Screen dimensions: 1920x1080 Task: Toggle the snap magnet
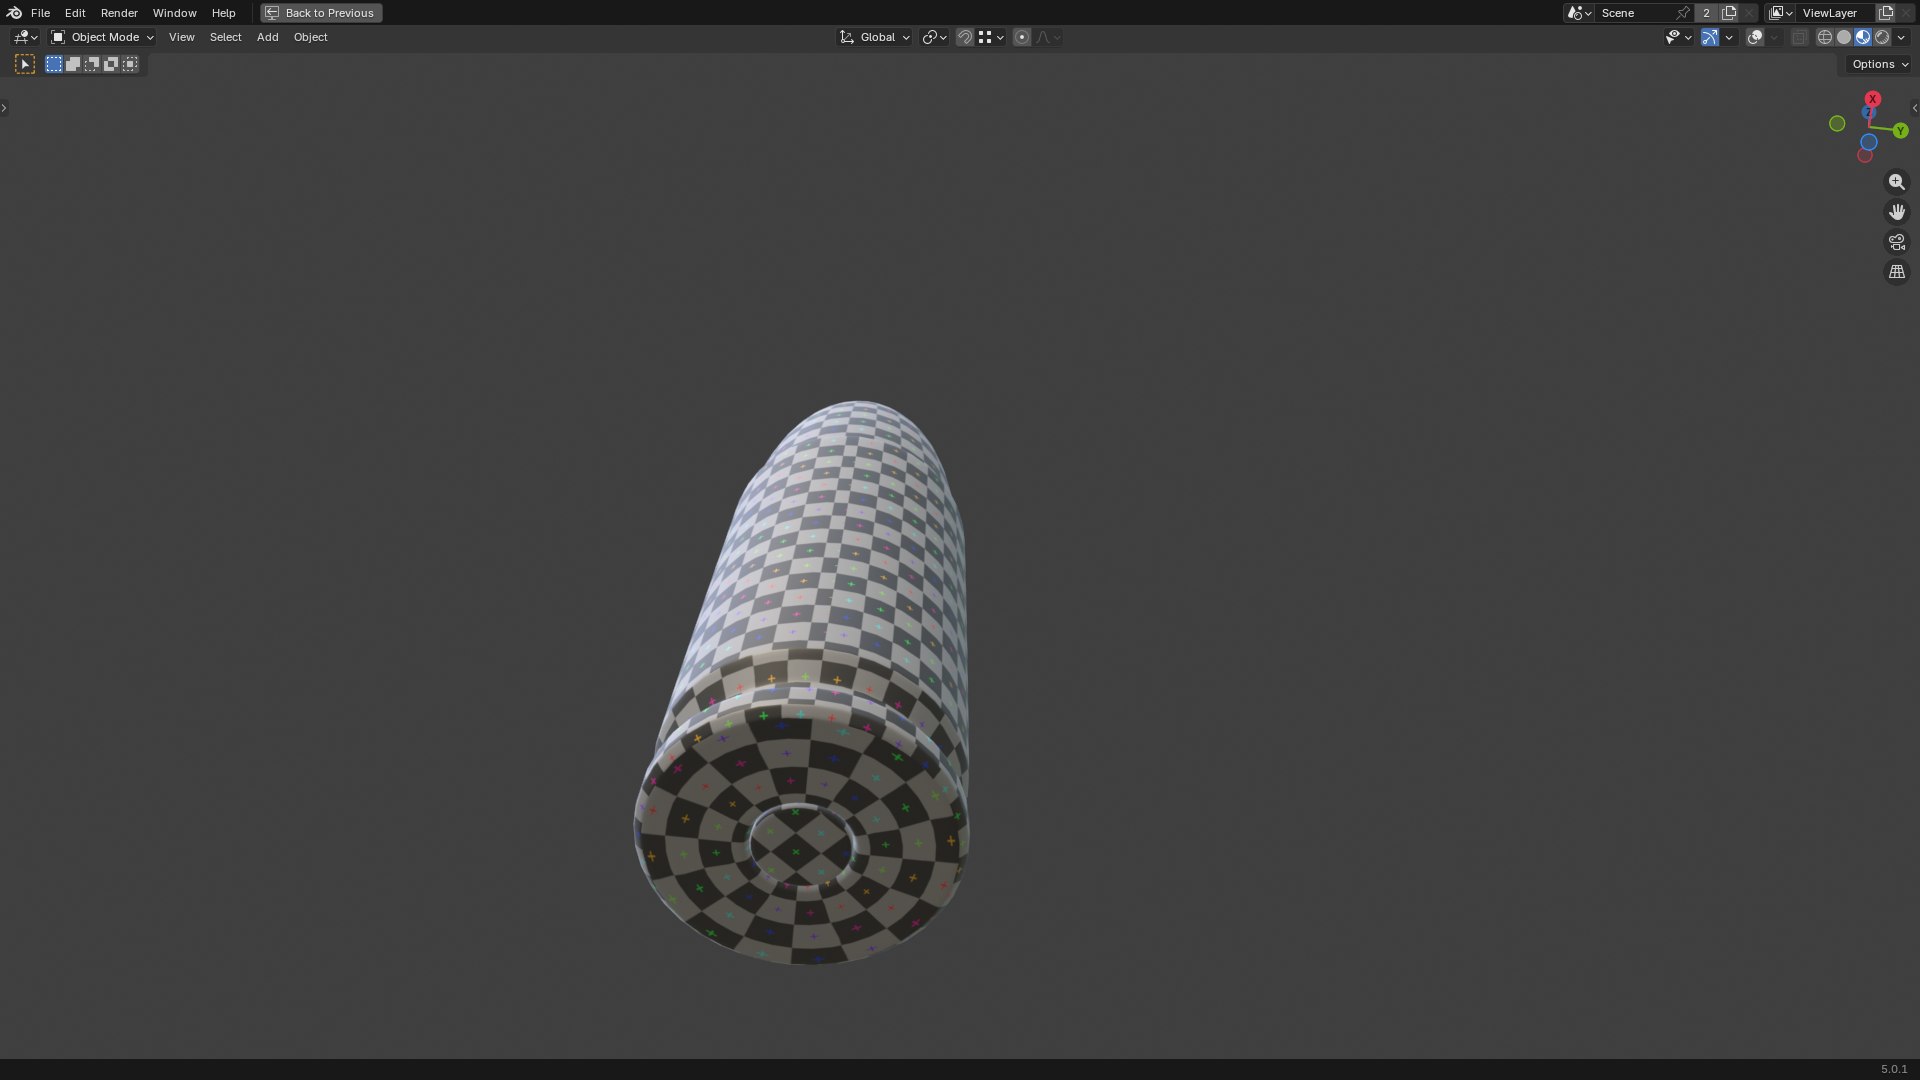coord(964,37)
